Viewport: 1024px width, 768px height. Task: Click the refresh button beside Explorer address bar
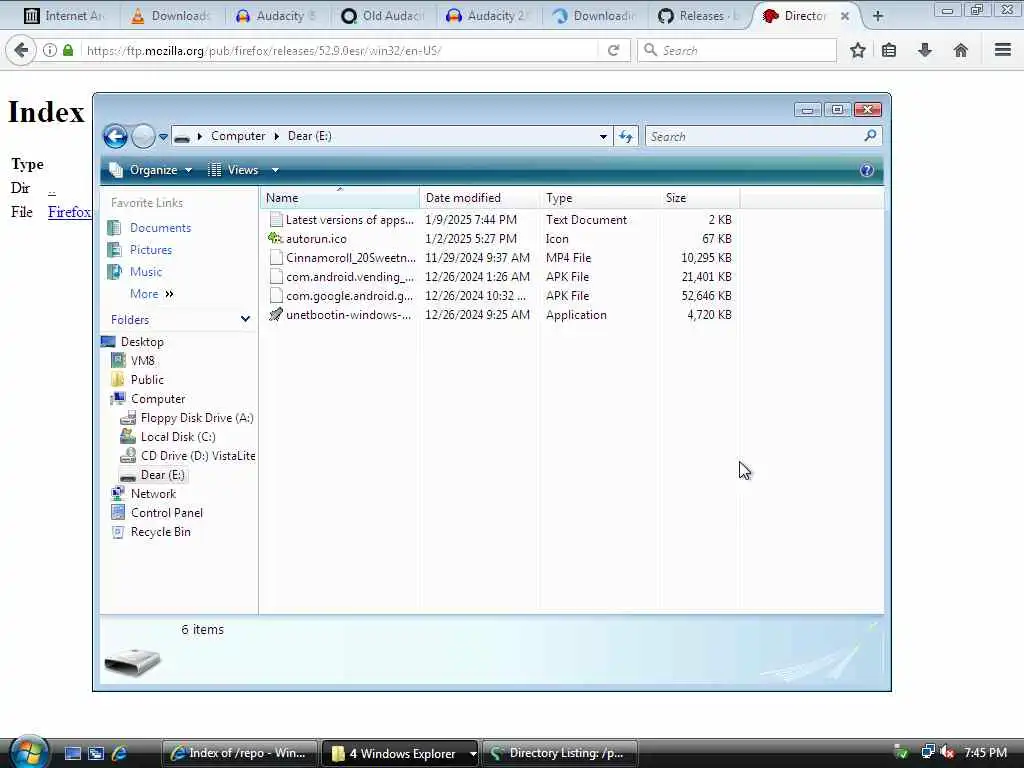(x=626, y=136)
